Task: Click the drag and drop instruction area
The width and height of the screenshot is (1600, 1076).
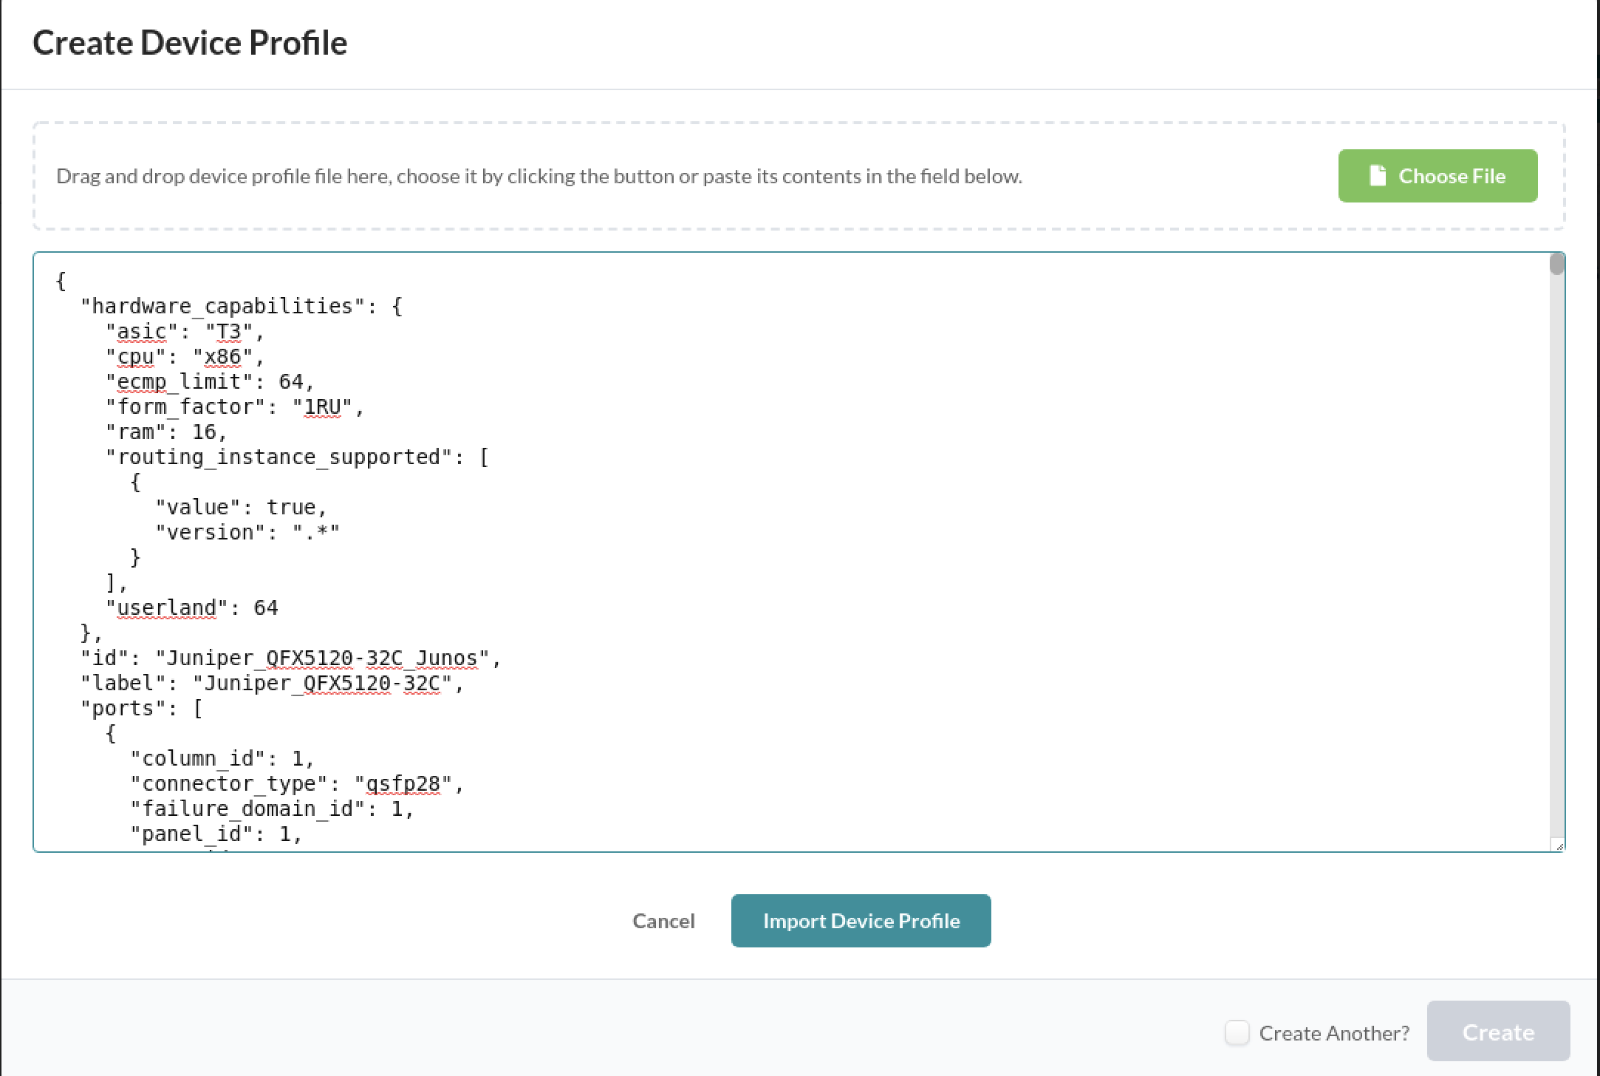Action: (x=539, y=177)
